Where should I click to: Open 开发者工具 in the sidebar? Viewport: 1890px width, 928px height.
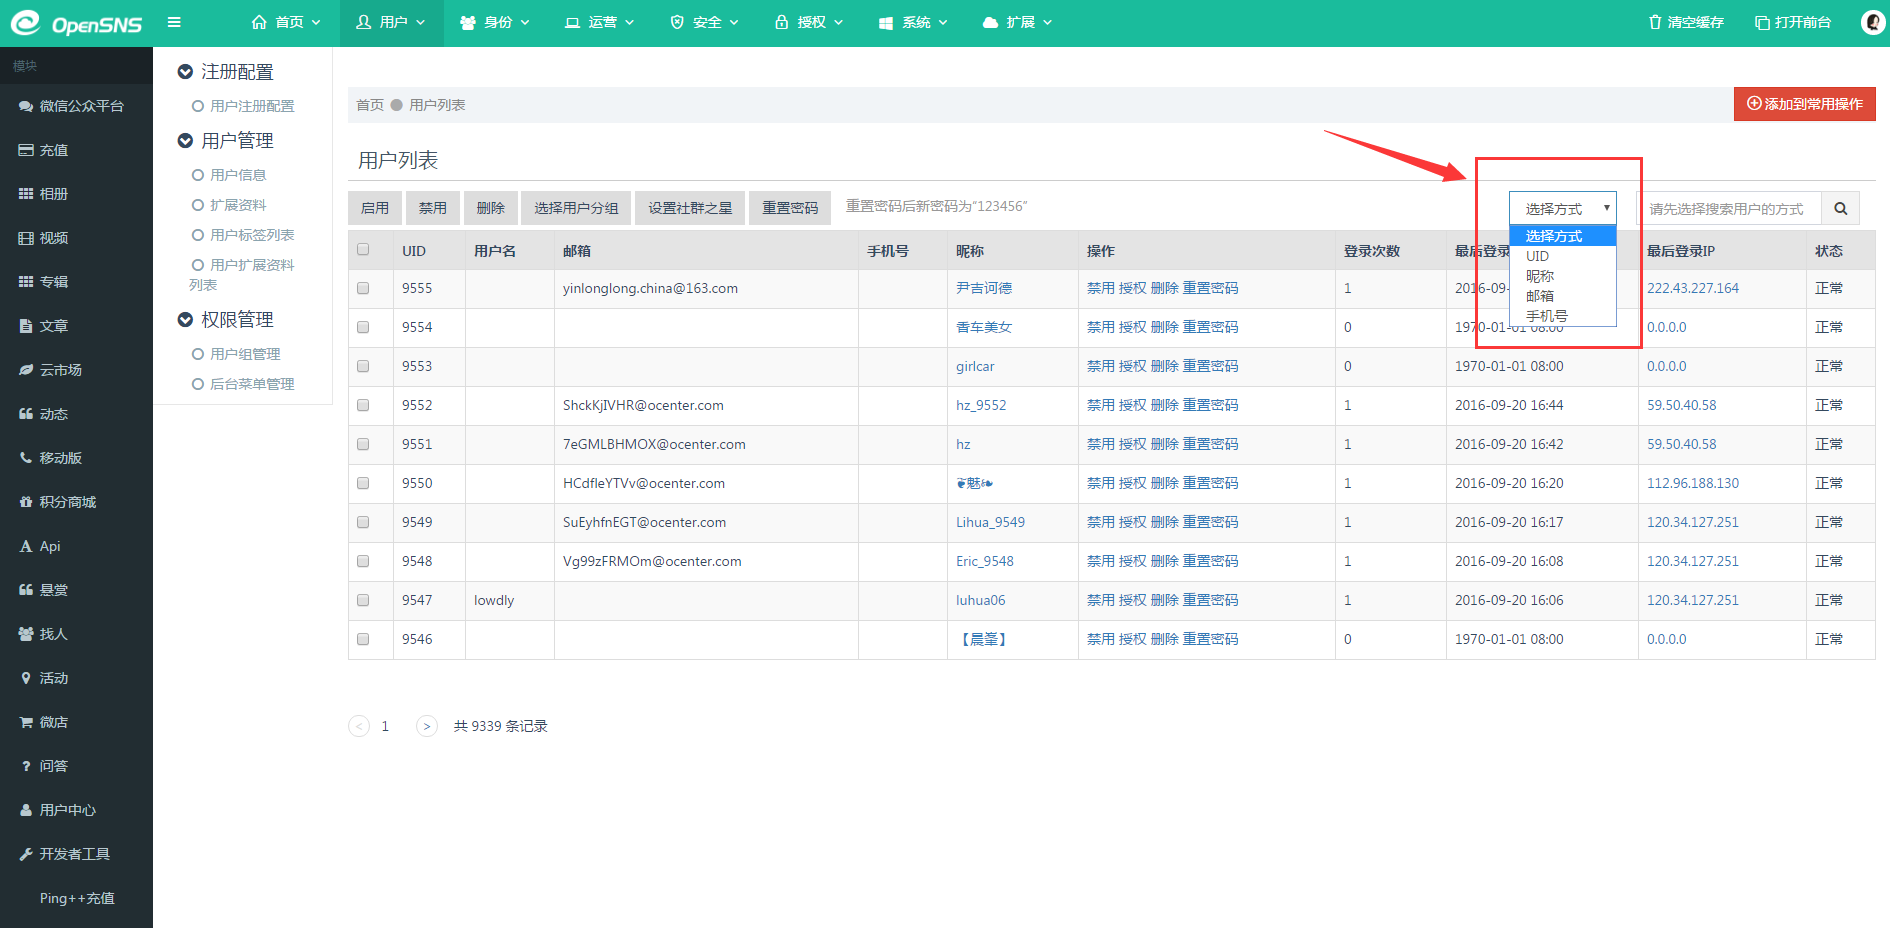(74, 854)
